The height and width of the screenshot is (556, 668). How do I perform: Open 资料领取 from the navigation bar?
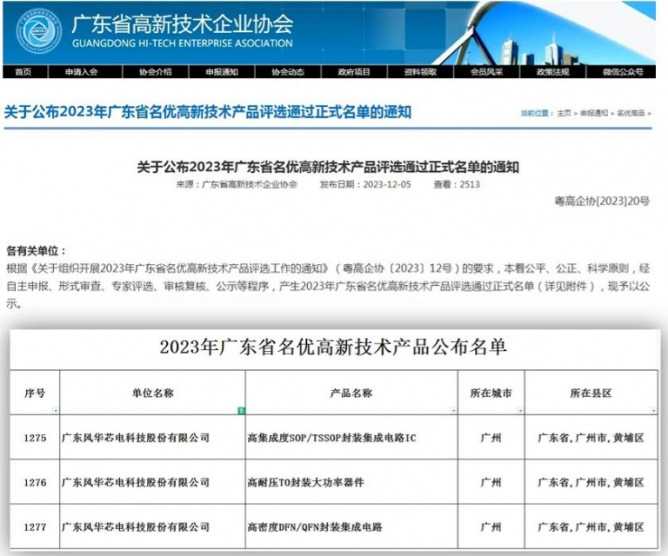click(420, 72)
